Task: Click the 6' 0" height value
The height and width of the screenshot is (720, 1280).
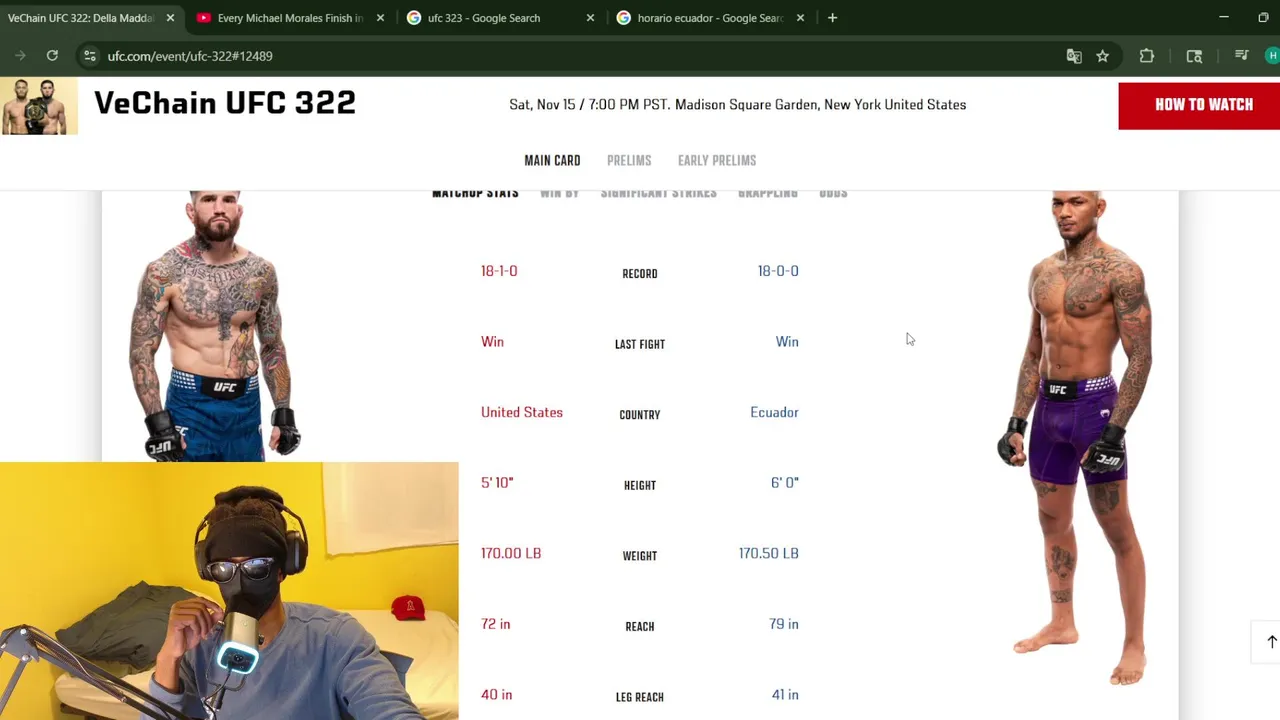Action: tap(785, 483)
